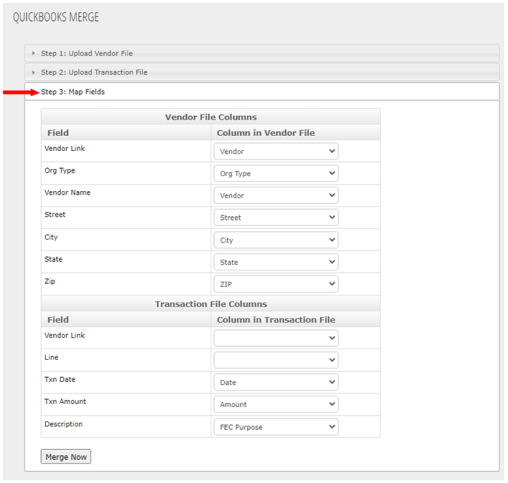Viewport: 508px width, 483px height.
Task: Click the Column in Transaction File header
Action: (276, 320)
